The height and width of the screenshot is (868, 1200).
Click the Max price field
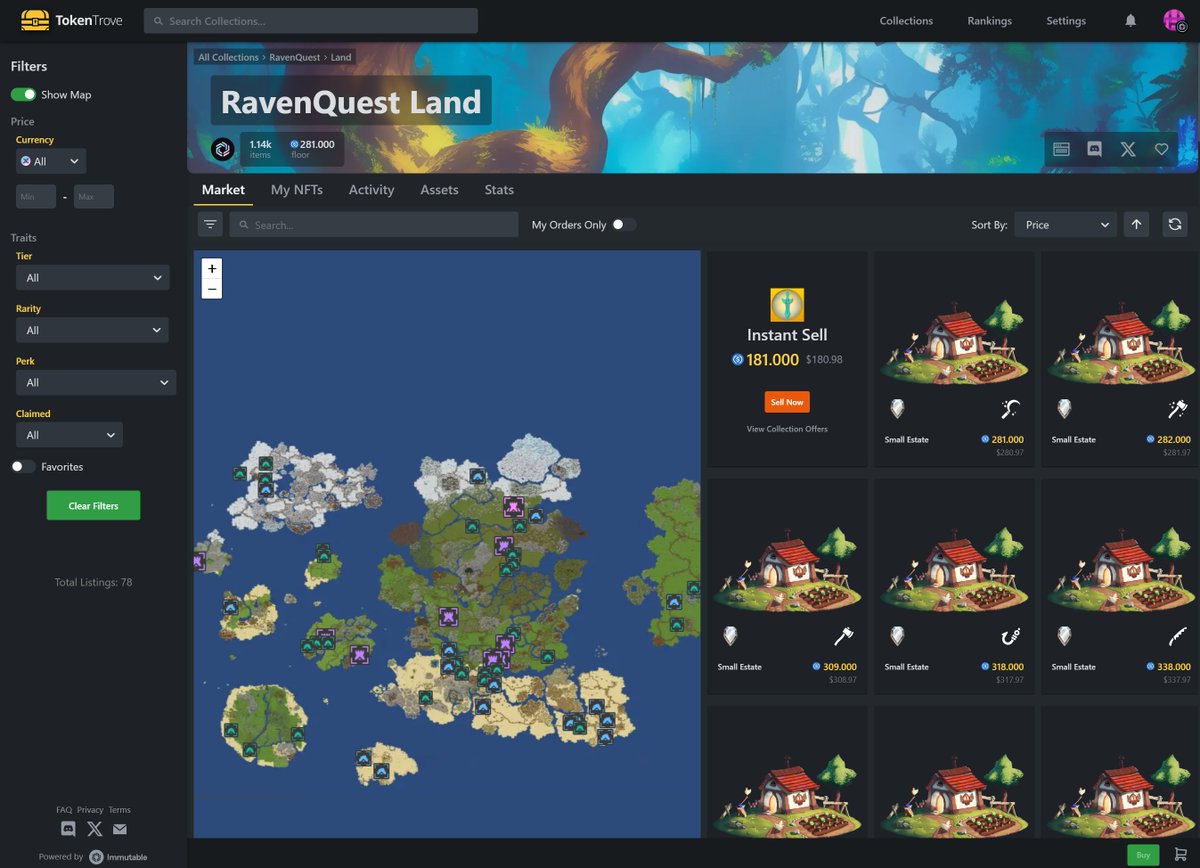click(x=94, y=197)
